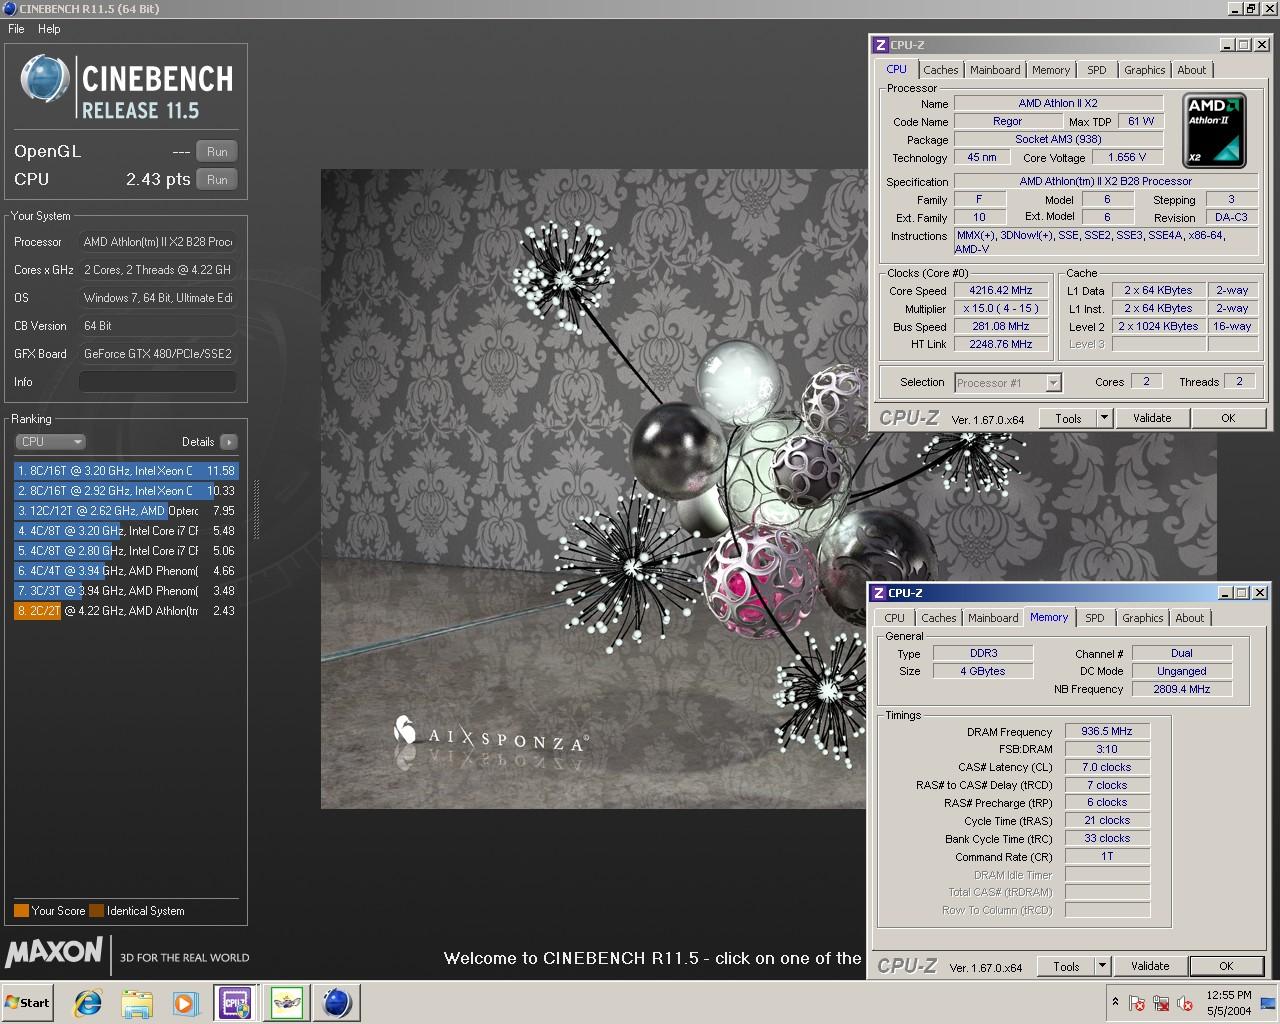
Task: Show hidden system tray icons arrow
Action: point(1115,1002)
